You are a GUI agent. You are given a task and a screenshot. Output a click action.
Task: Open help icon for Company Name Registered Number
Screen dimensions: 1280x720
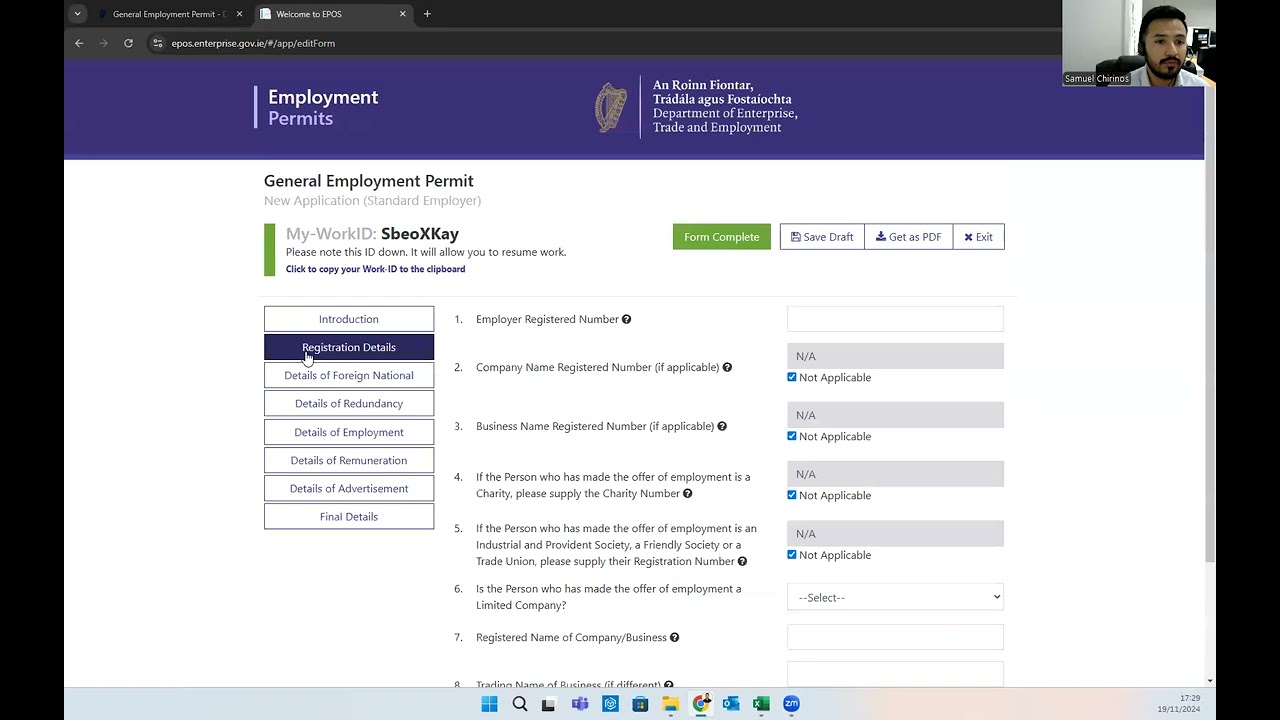point(727,367)
